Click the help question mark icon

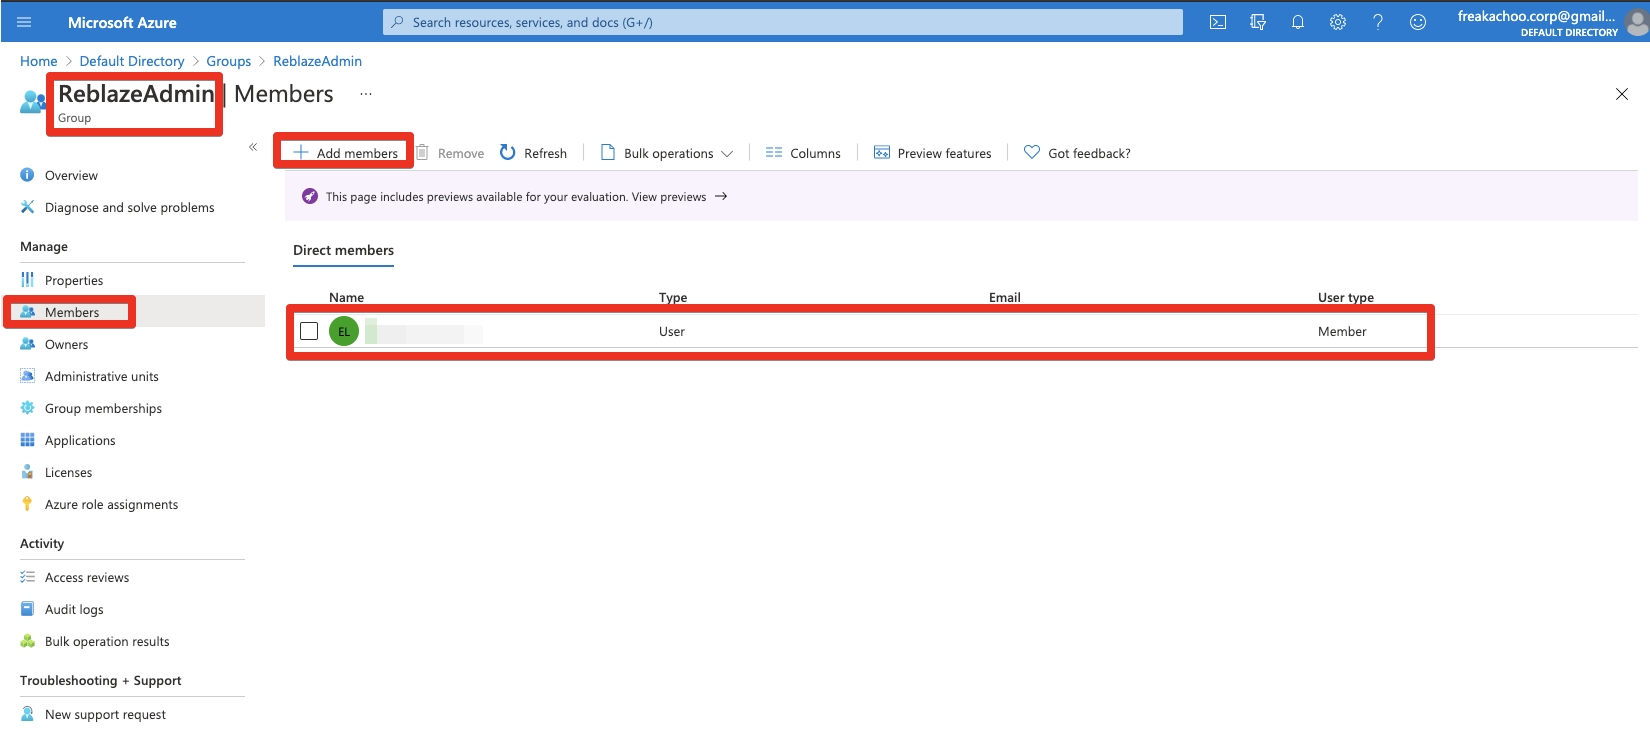(x=1377, y=22)
